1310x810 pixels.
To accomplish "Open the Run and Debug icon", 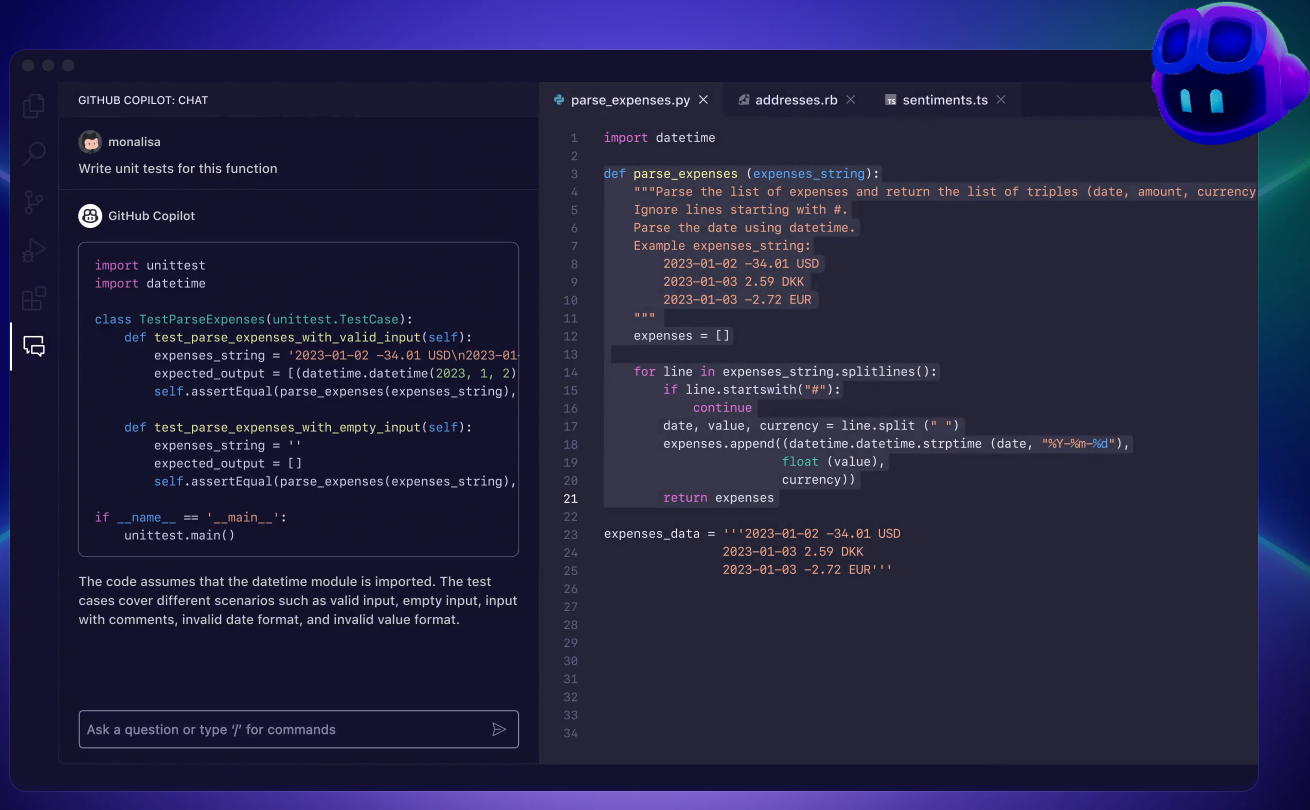I will pyautogui.click(x=34, y=250).
